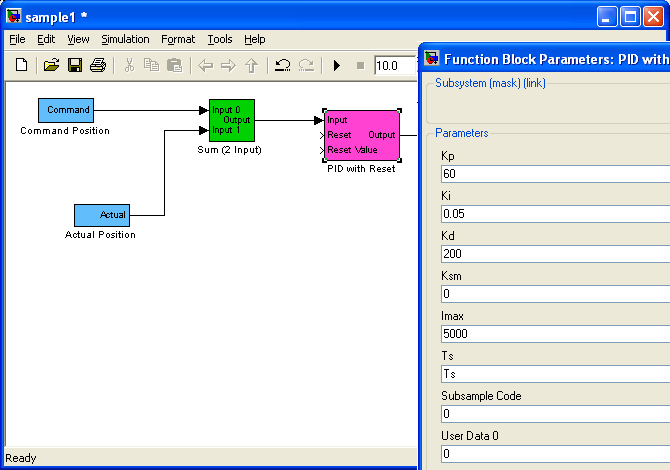
Task: Open the Tools menu
Action: click(220, 39)
